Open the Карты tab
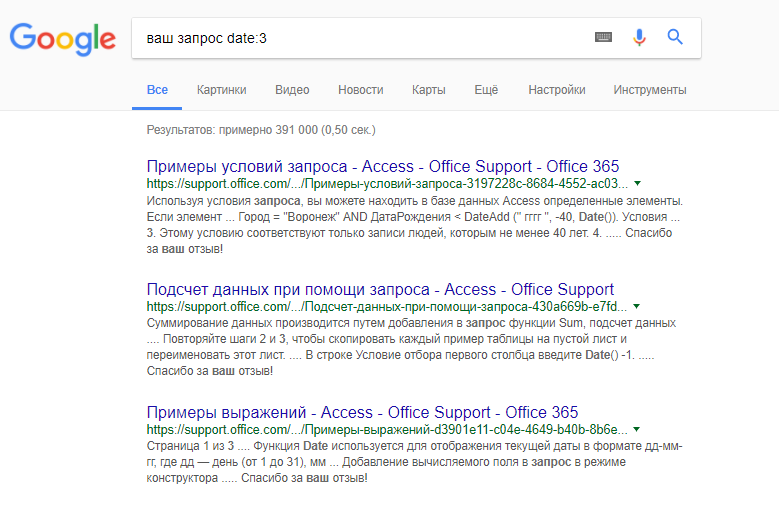The height and width of the screenshot is (505, 779). [x=429, y=90]
